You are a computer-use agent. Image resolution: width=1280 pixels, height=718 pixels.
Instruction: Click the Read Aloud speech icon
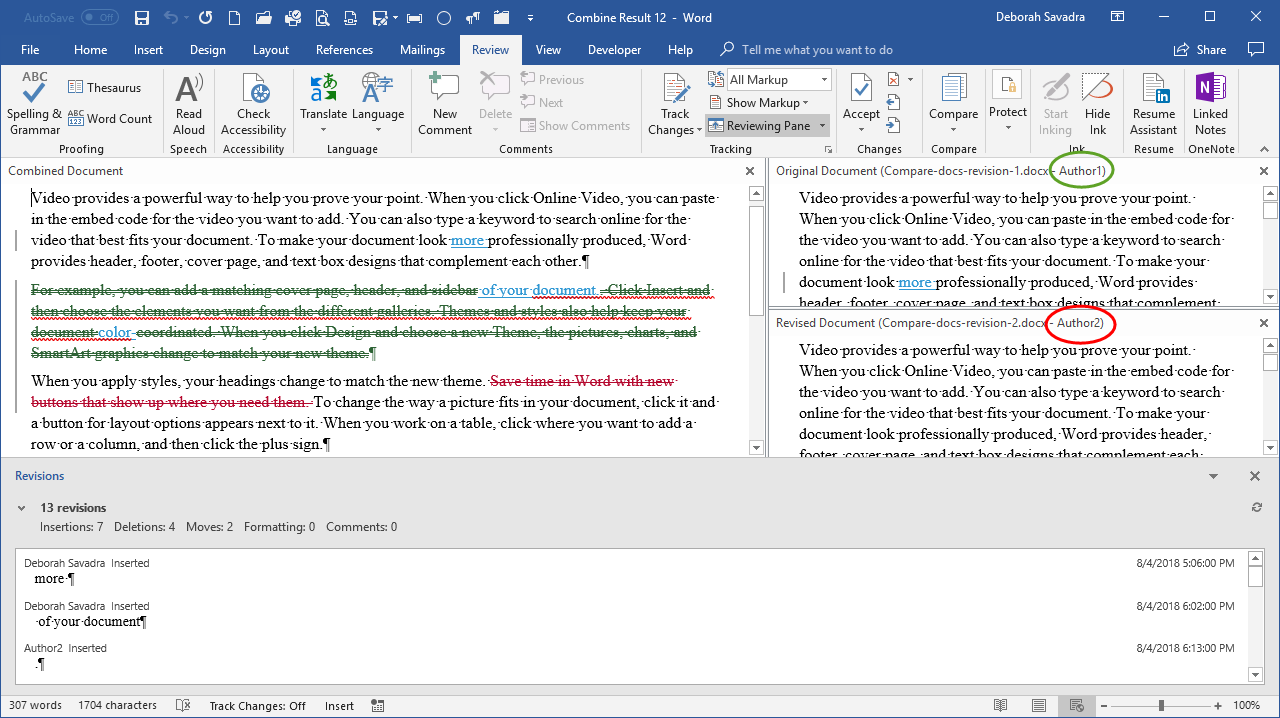click(x=189, y=104)
